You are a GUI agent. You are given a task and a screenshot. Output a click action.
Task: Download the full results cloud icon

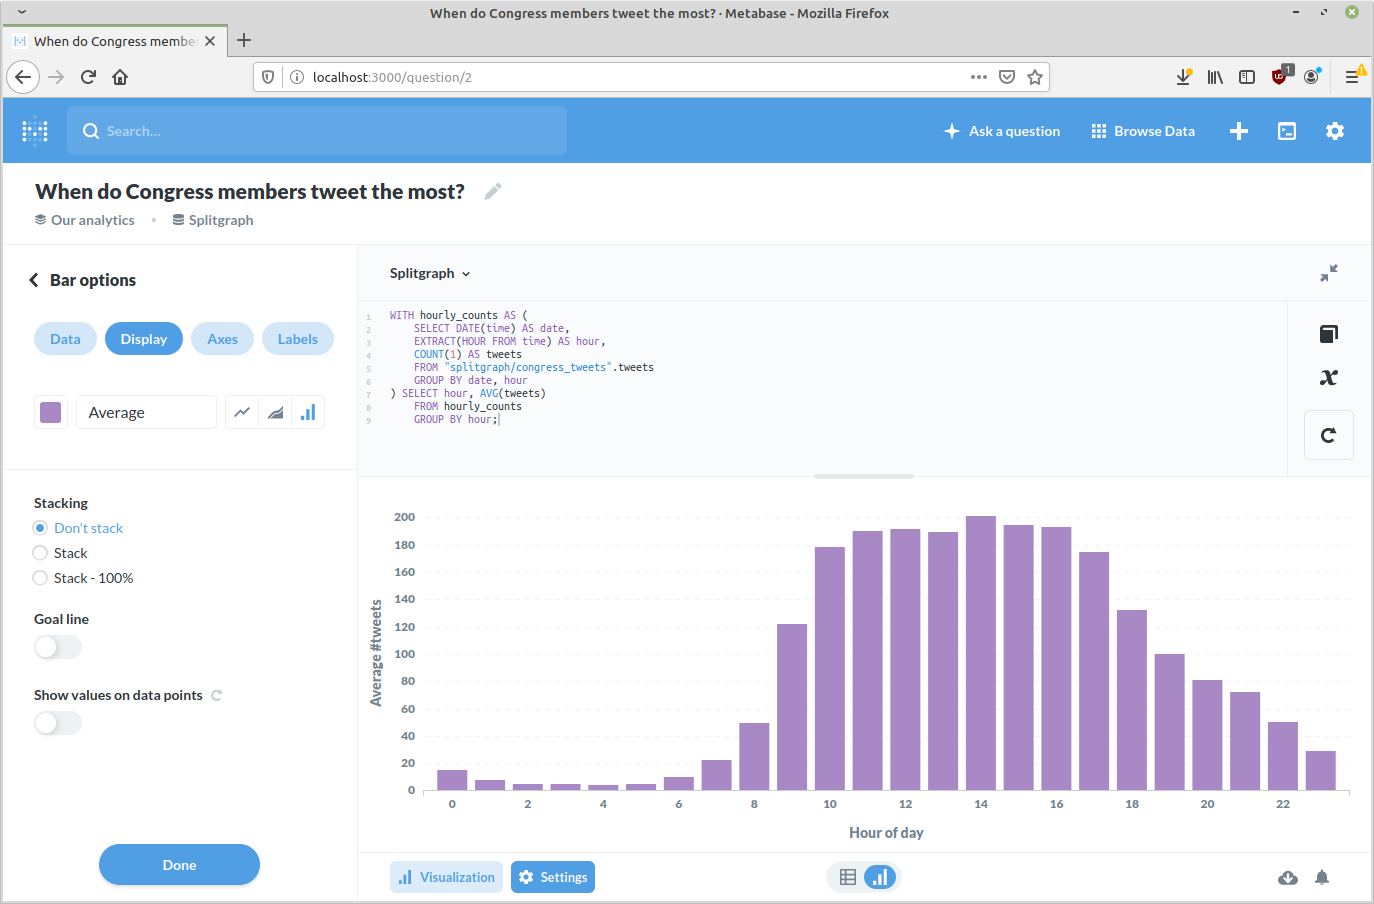pyautogui.click(x=1288, y=877)
